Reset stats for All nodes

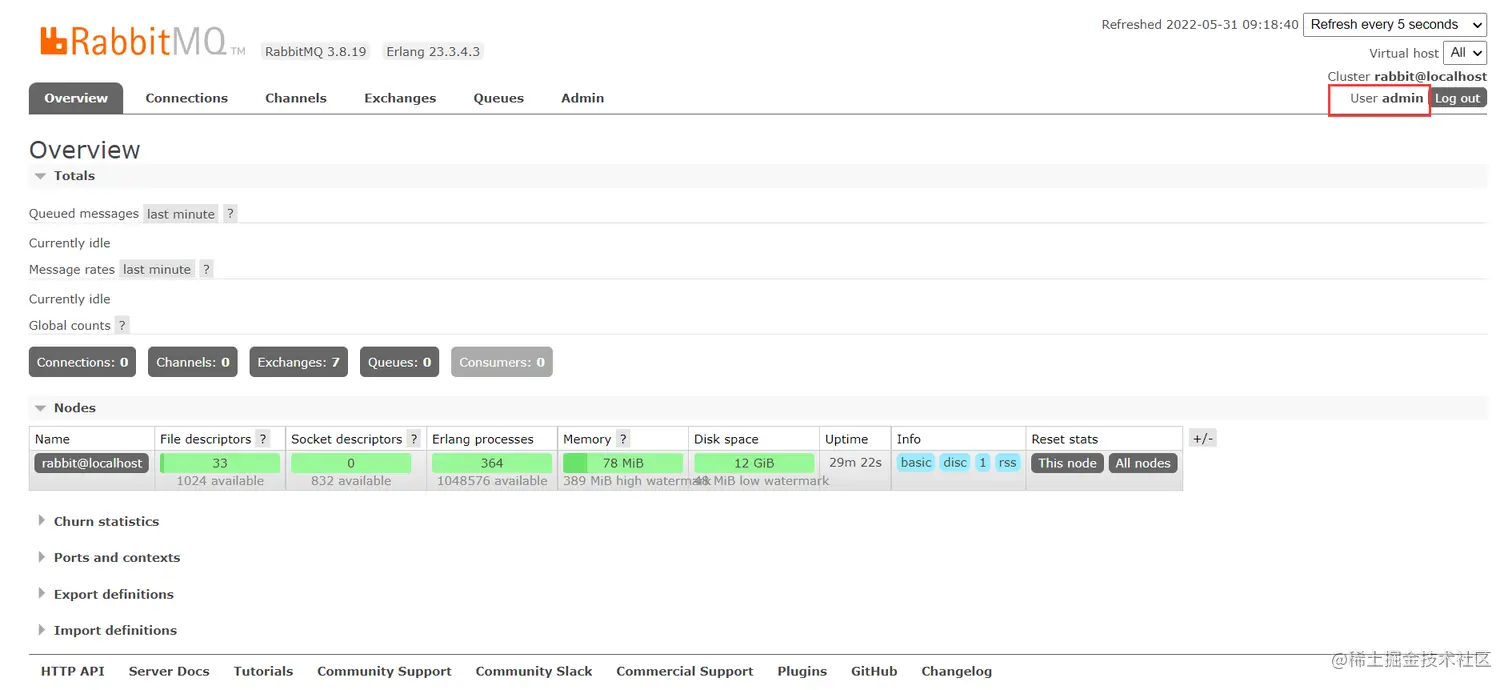(x=1143, y=463)
